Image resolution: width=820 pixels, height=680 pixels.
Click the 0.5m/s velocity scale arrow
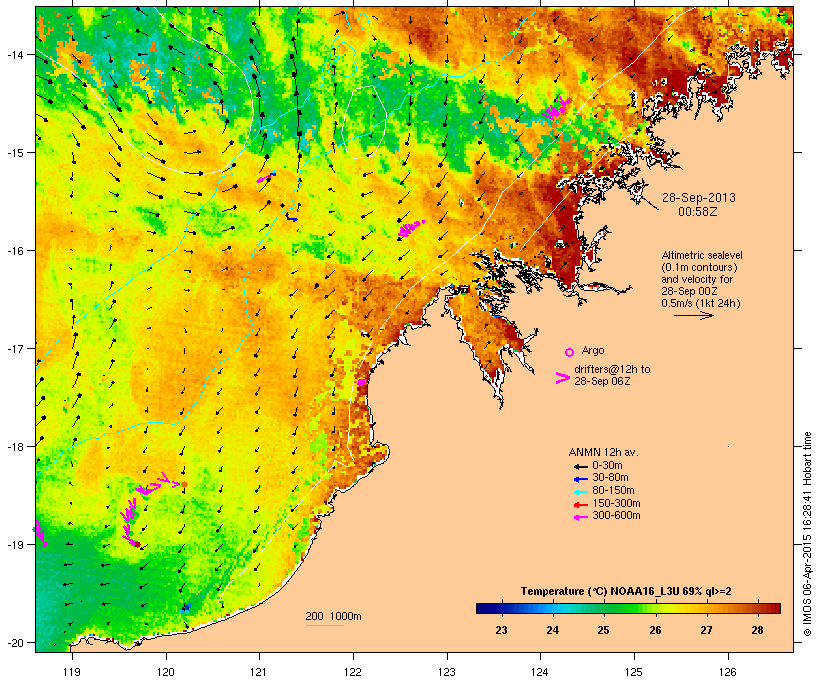[x=693, y=315]
